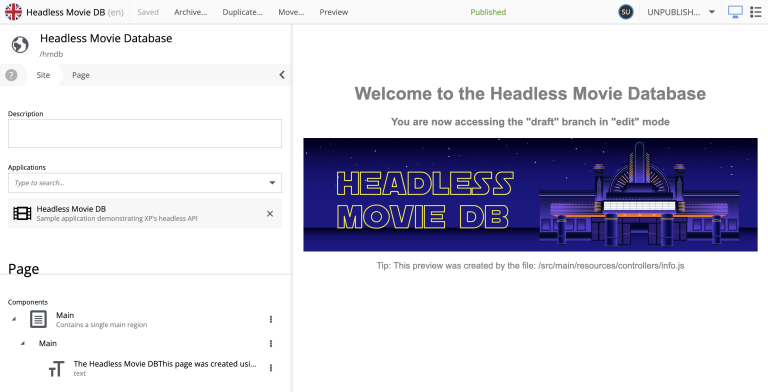Screen dimensions: 768x392
Task: Click the globe site icon
Action: (x=20, y=45)
